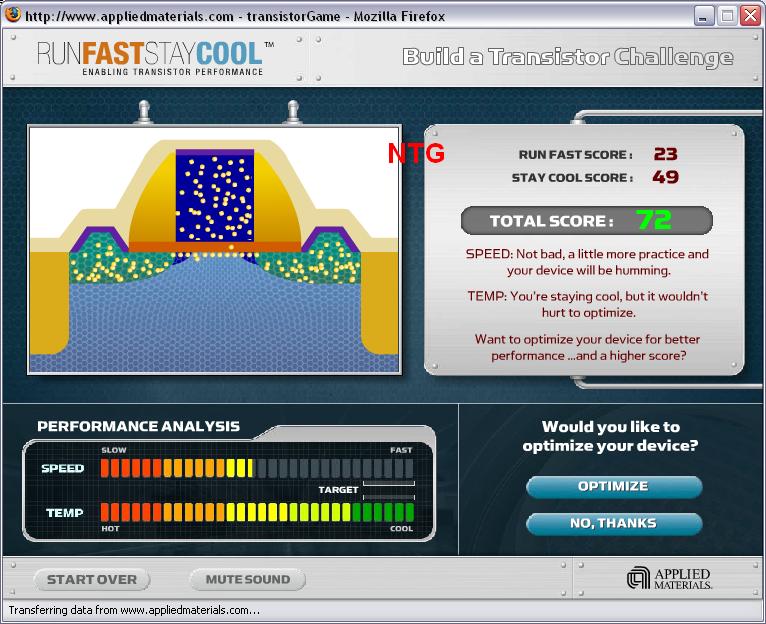
Task: Click the blue gate region of the transistor
Action: point(215,198)
